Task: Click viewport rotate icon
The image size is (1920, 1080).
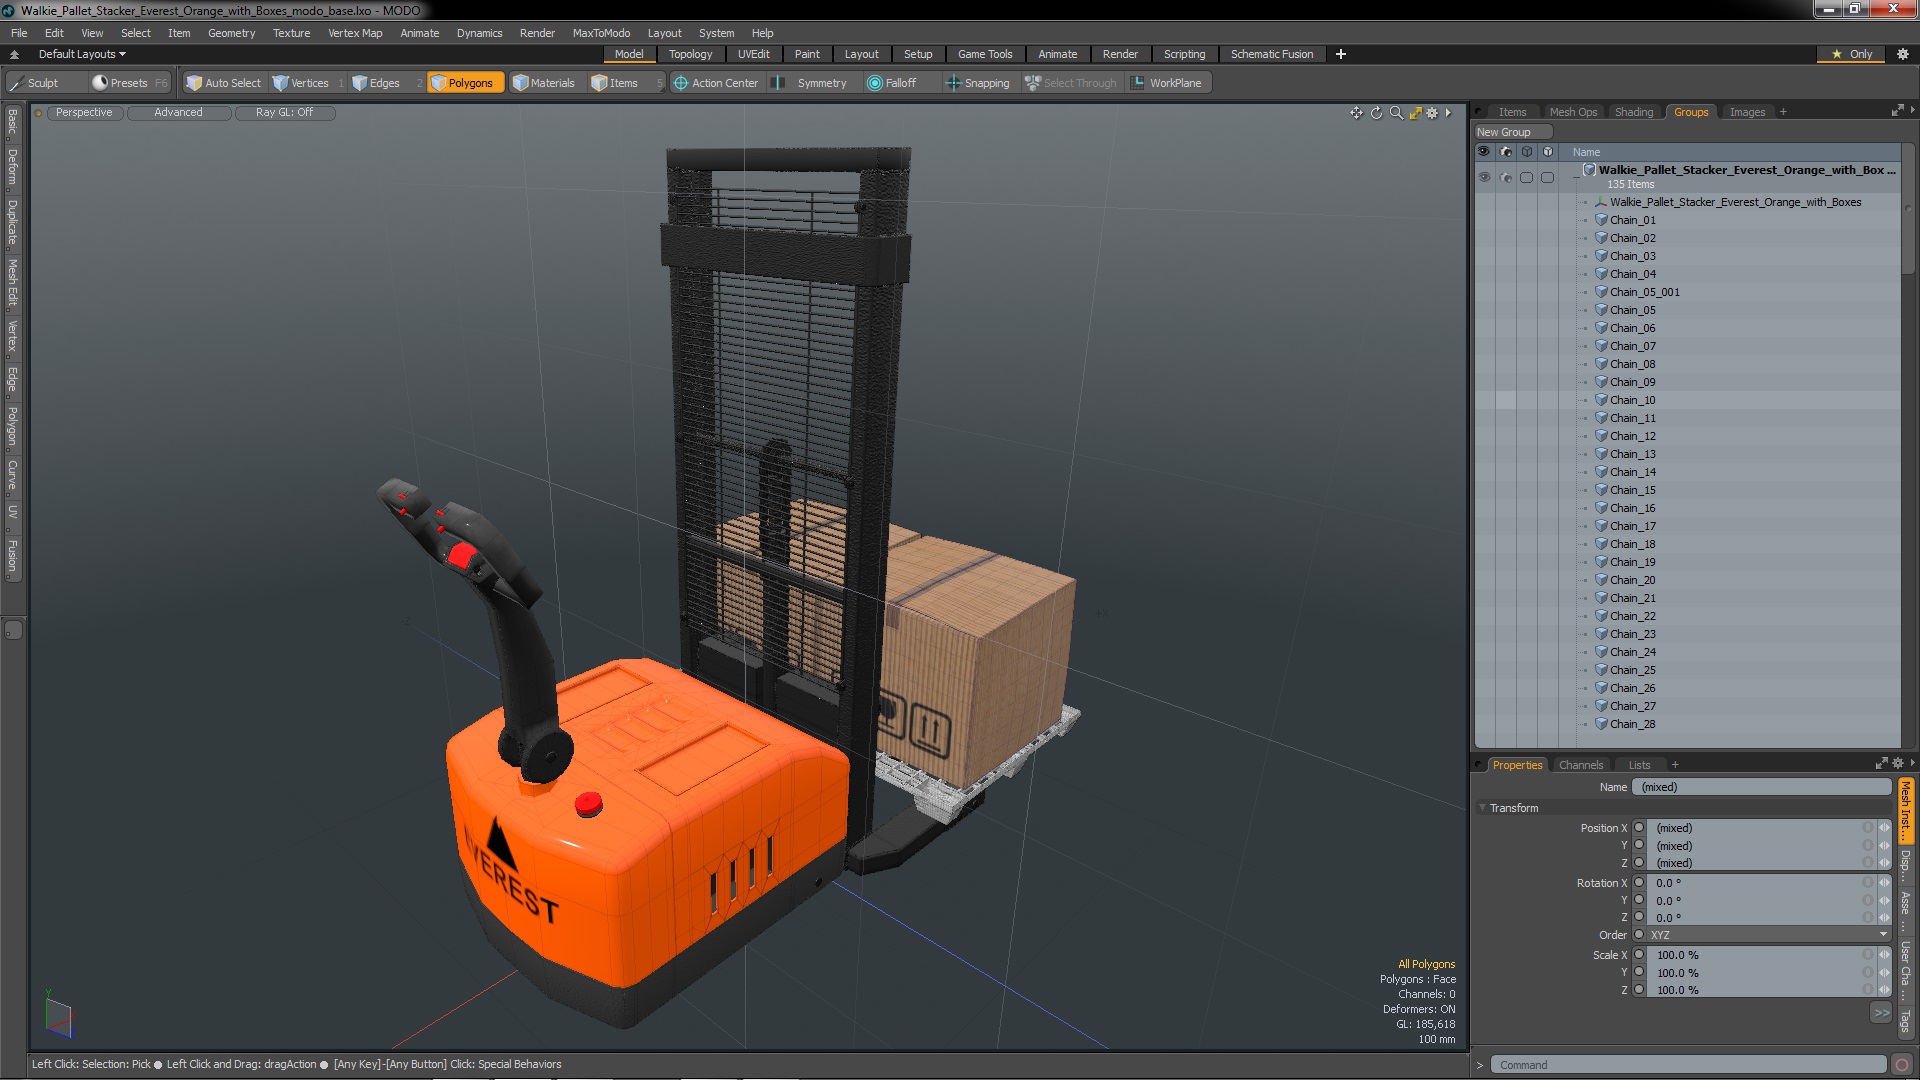Action: [1376, 113]
